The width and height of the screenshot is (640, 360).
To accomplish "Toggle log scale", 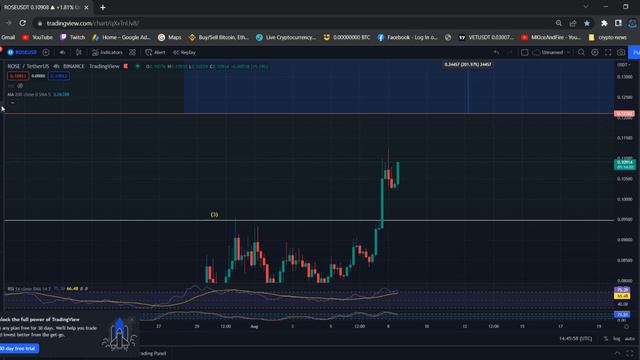I will click(617, 339).
